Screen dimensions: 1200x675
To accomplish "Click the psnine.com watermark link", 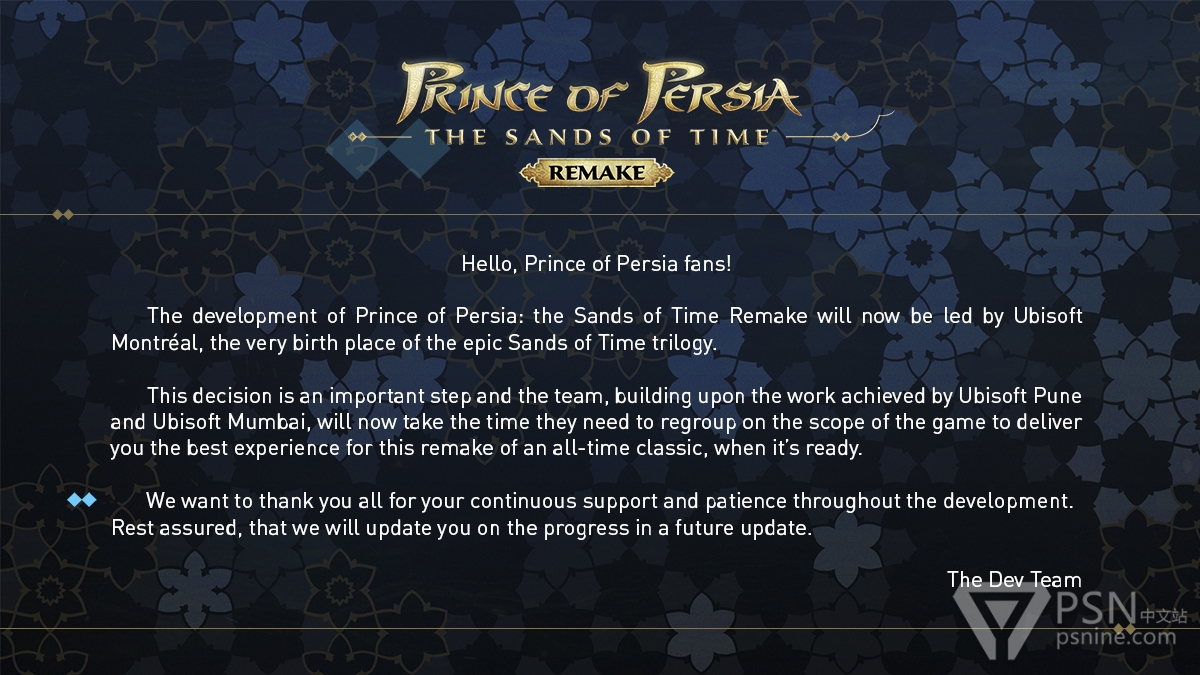I will [x=1114, y=636].
